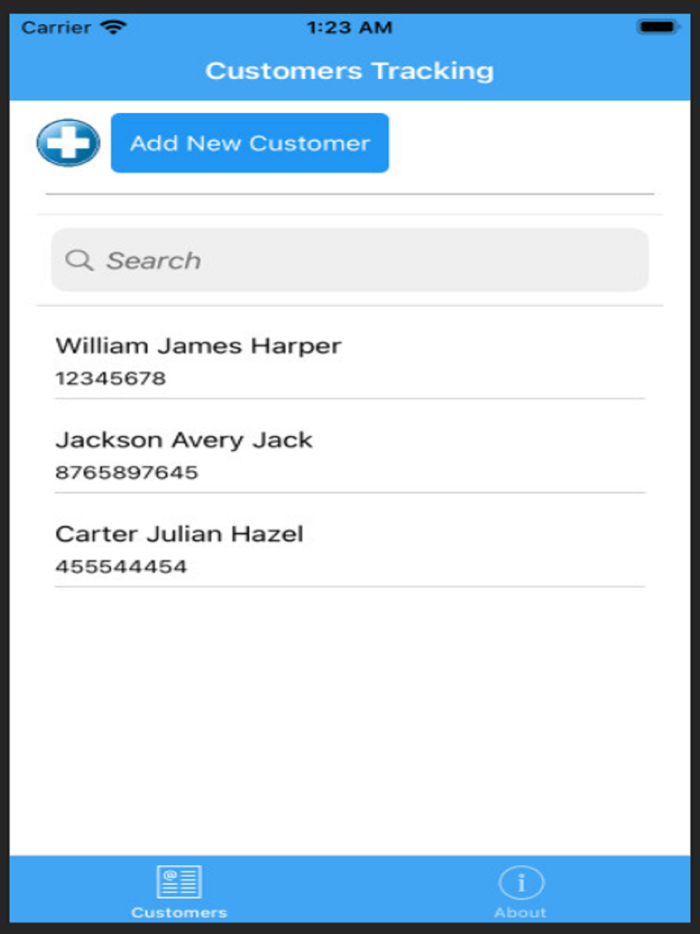Image resolution: width=700 pixels, height=934 pixels.
Task: Open the About info icon
Action: tap(520, 882)
